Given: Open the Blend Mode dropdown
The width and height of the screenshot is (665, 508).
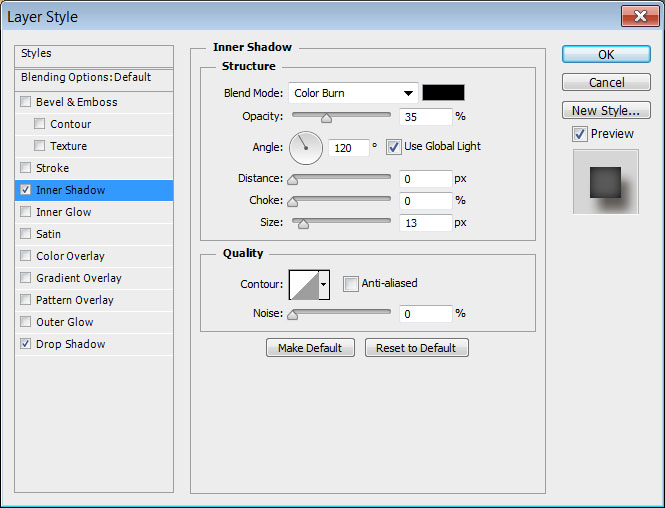Looking at the screenshot, I should coord(353,93).
